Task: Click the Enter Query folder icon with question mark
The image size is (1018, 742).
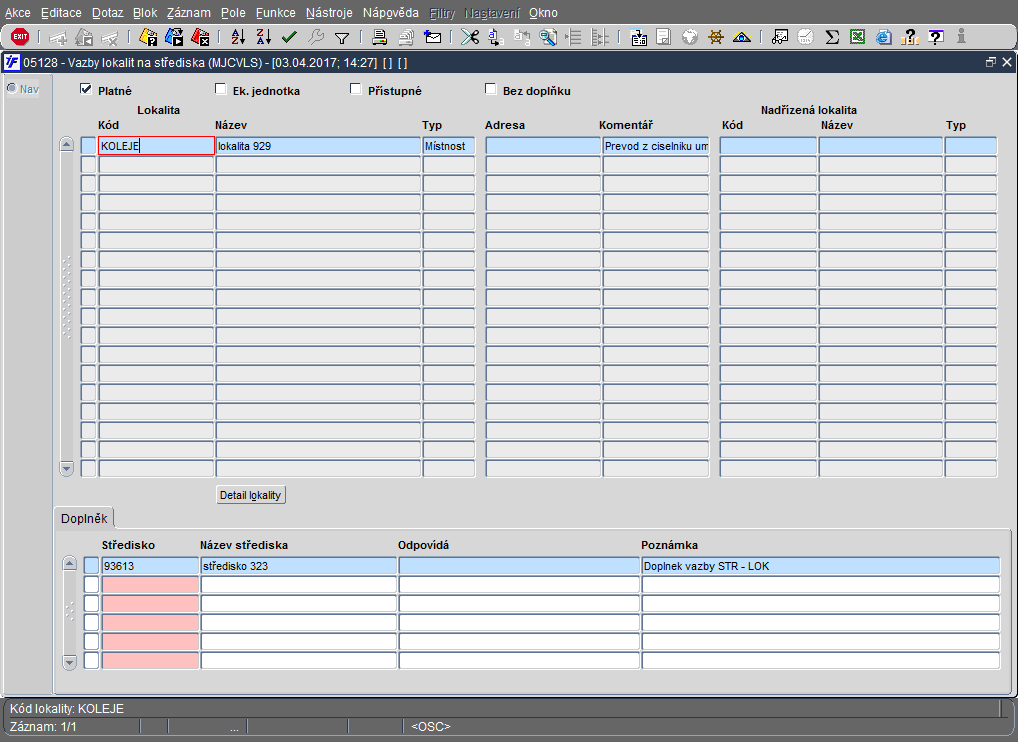Action: [148, 37]
